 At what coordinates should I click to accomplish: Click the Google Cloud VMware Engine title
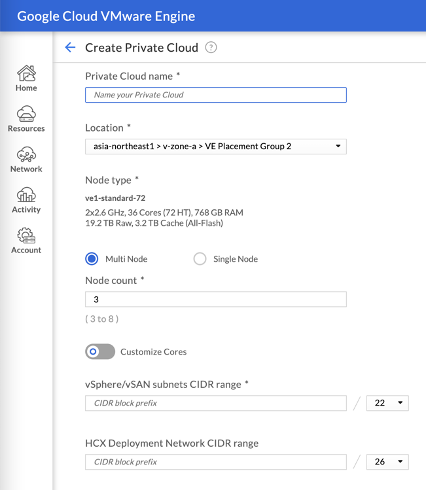[x=106, y=16]
